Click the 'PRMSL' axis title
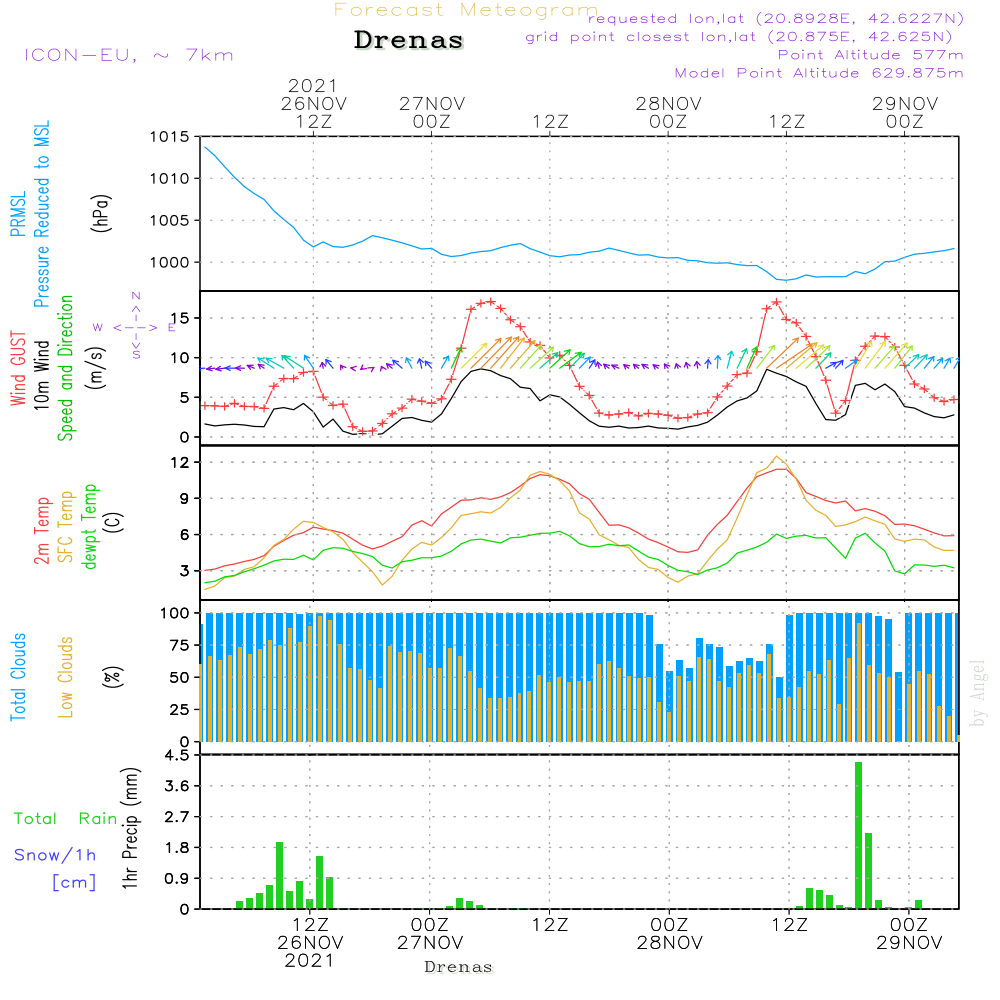The height and width of the screenshot is (1000, 1000). [18, 214]
